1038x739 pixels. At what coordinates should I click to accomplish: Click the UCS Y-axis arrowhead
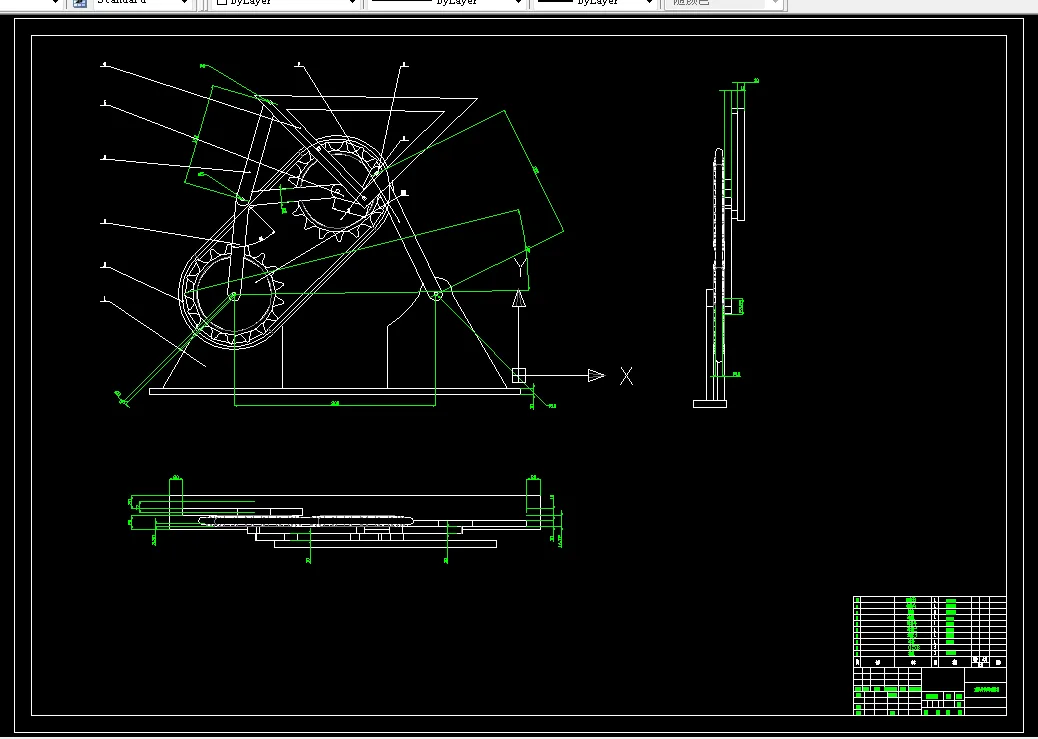click(519, 299)
